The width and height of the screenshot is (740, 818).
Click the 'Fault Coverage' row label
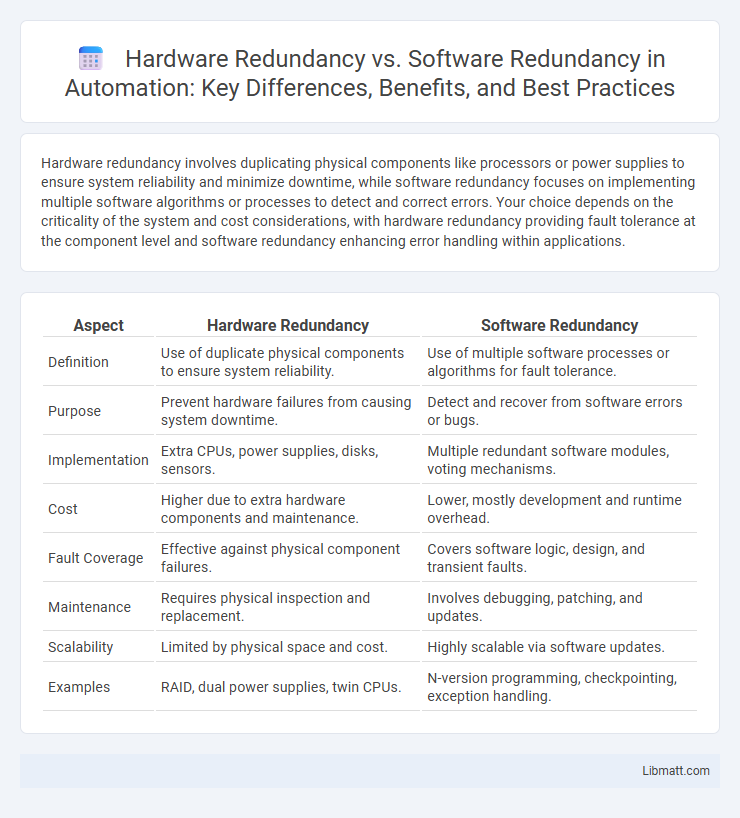96,558
